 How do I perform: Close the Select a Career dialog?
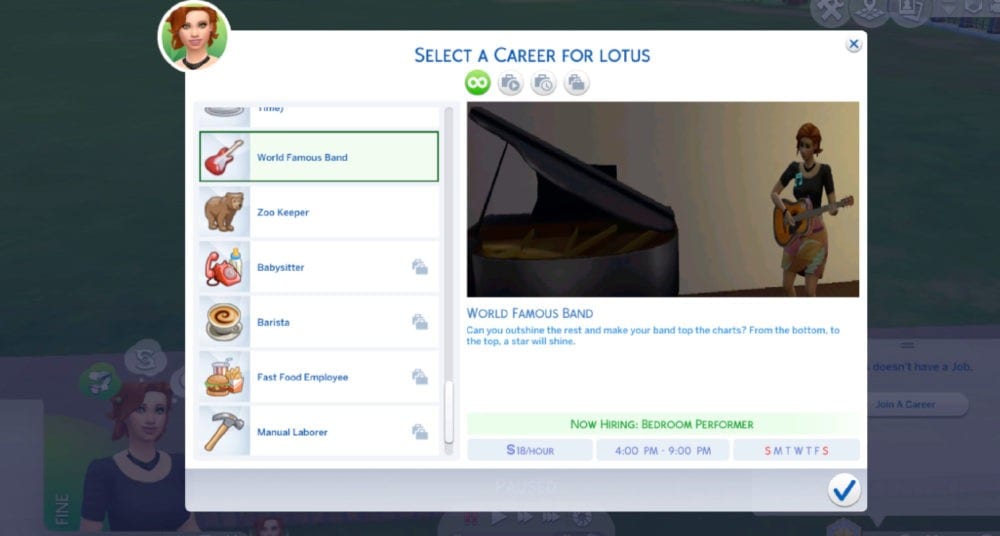[853, 44]
